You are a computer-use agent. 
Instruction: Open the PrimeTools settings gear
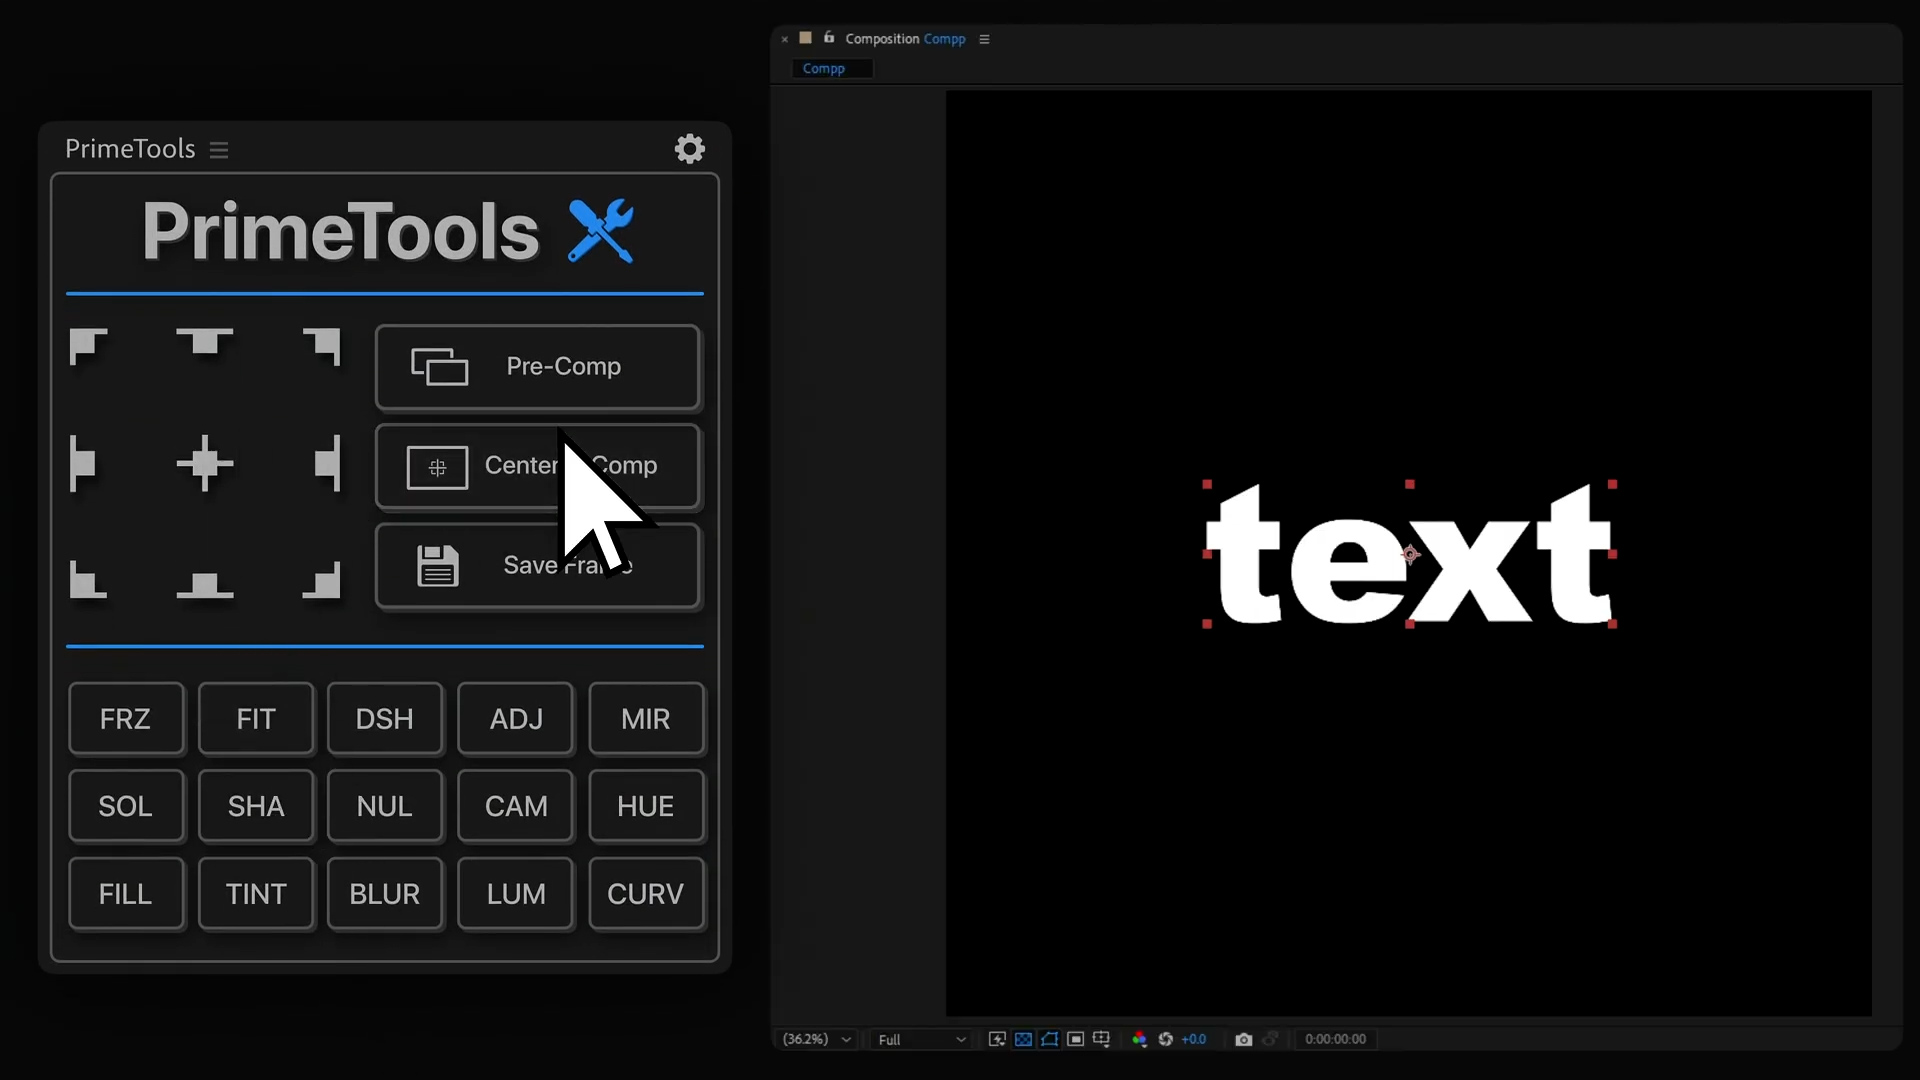(689, 148)
